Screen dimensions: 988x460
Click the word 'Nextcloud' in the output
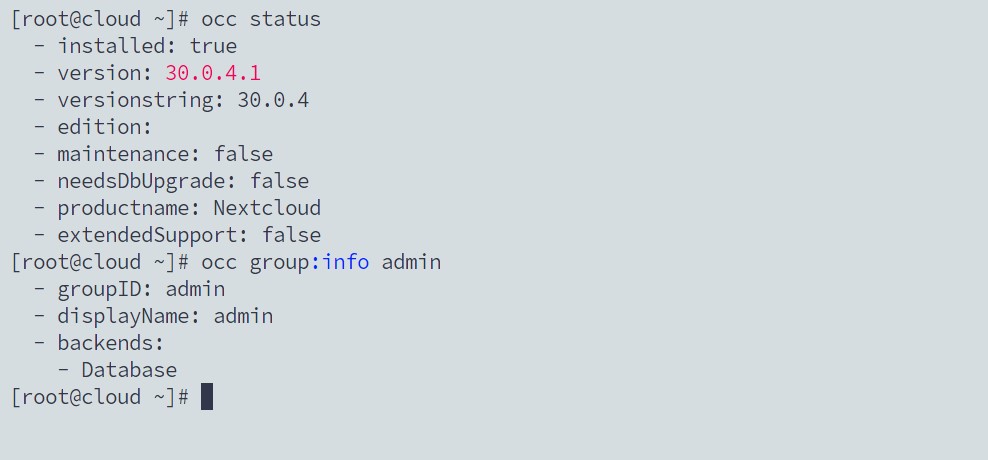(x=267, y=207)
